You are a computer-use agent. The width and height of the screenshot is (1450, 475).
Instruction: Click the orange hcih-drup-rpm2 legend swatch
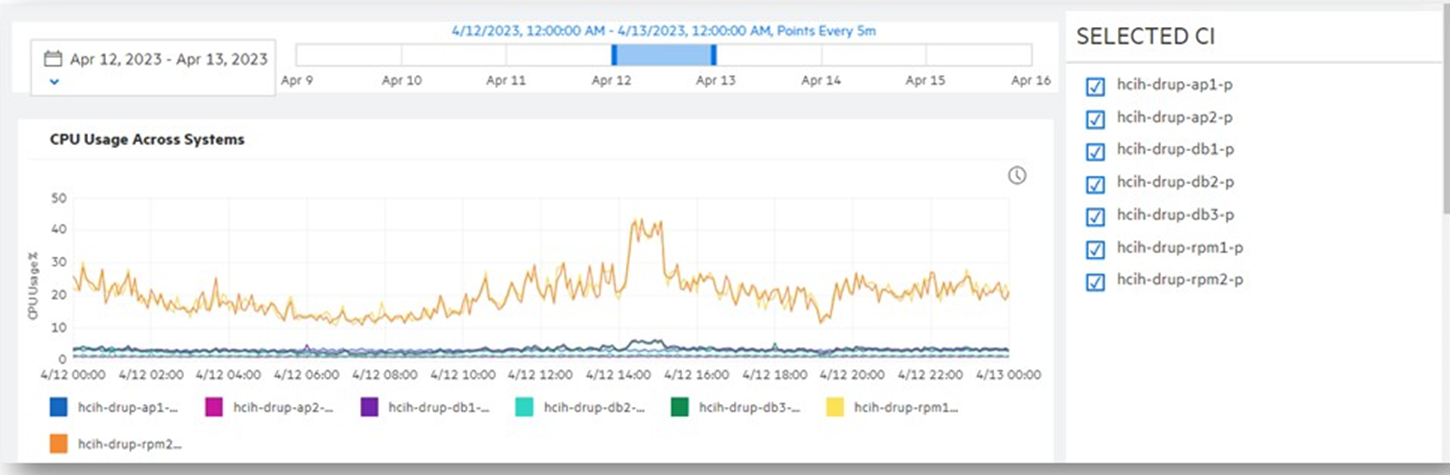pyautogui.click(x=59, y=443)
